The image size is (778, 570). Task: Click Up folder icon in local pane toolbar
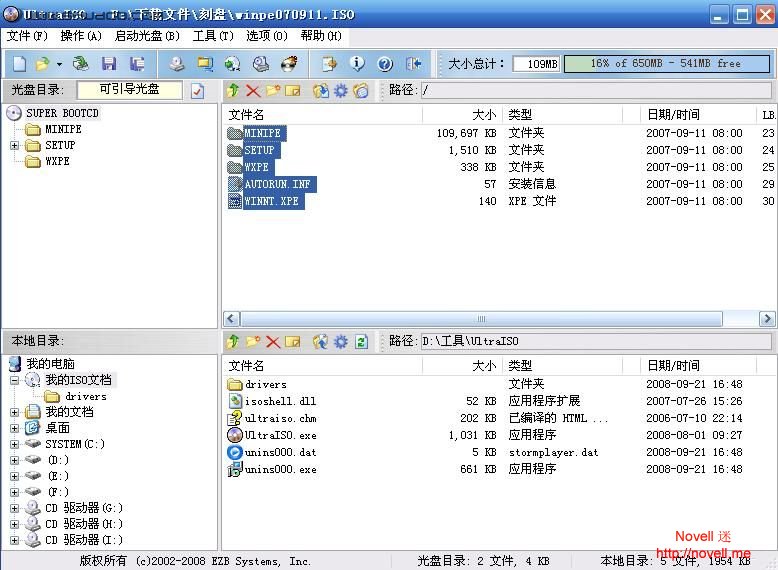233,341
